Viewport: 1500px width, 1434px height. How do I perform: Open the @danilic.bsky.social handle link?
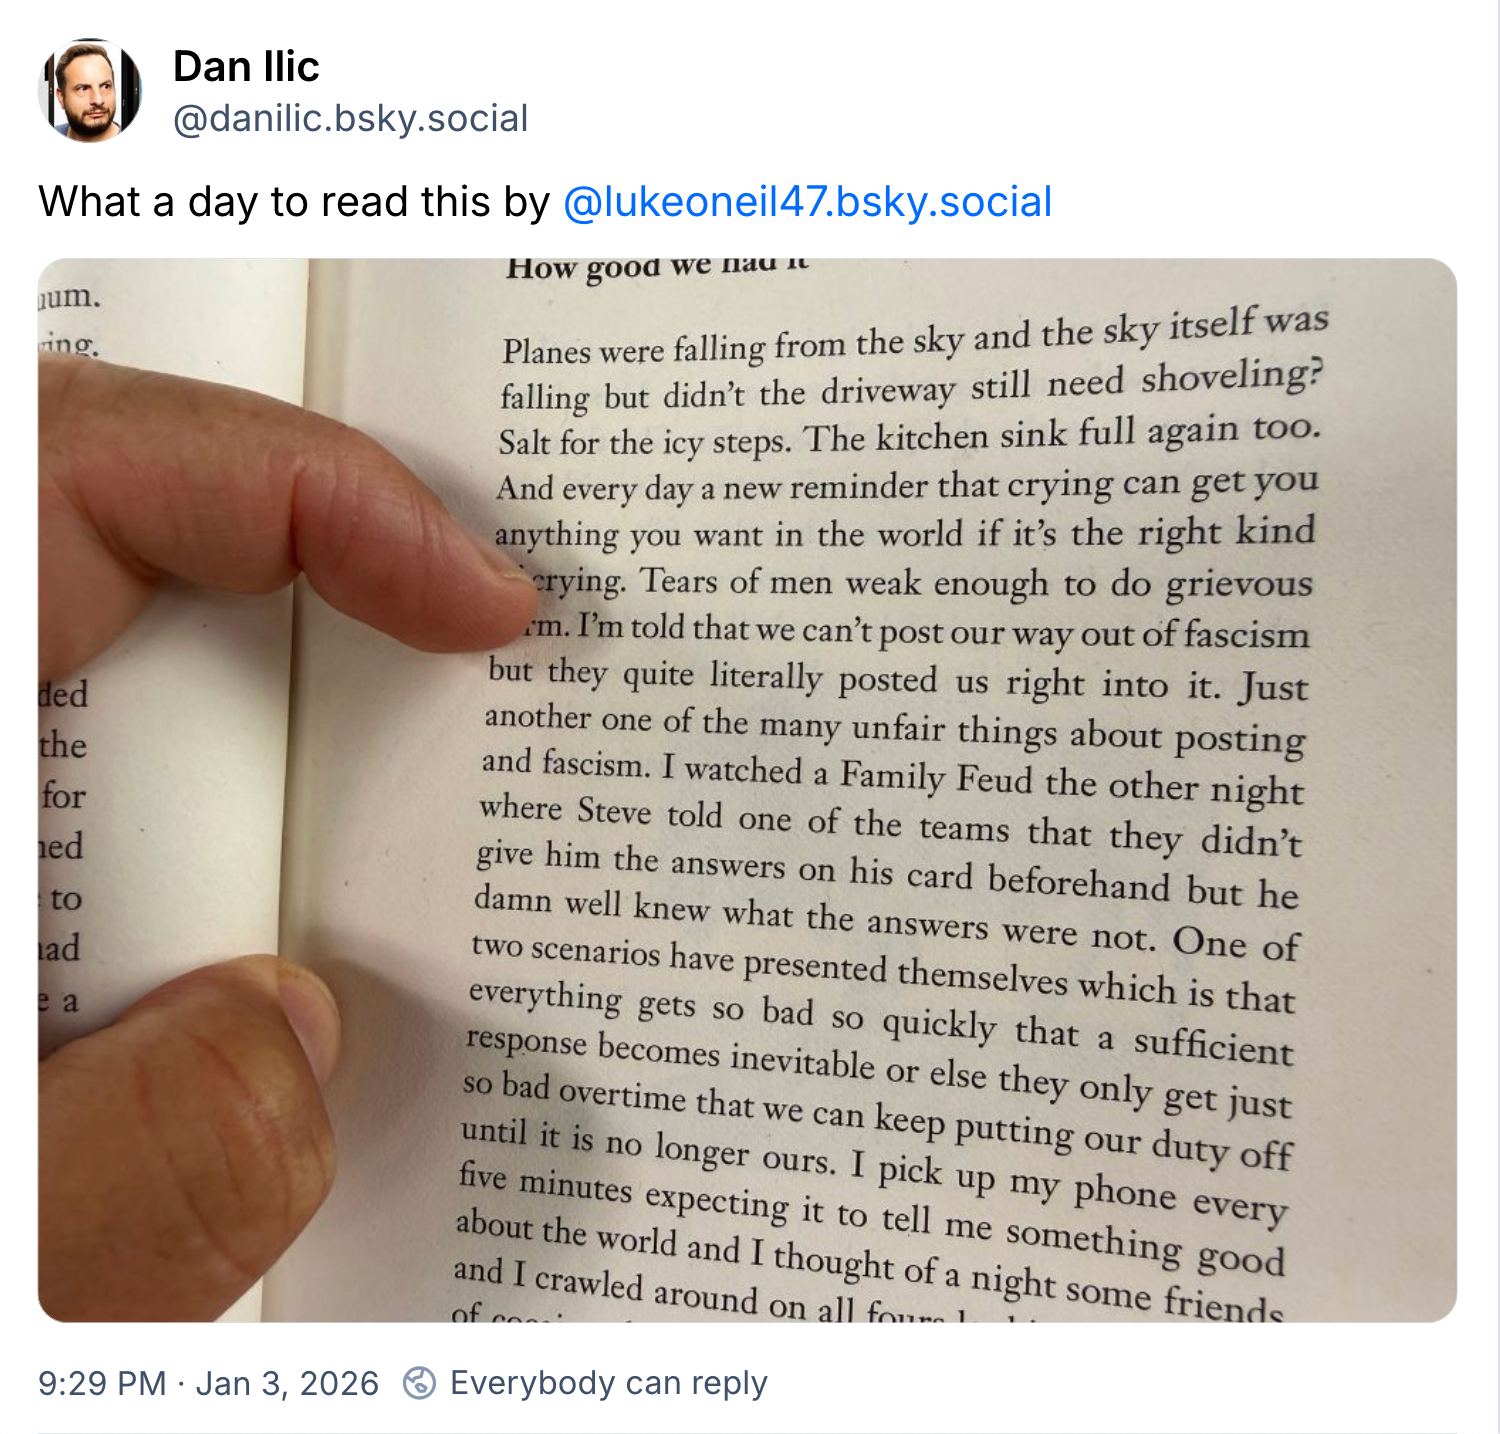[350, 119]
